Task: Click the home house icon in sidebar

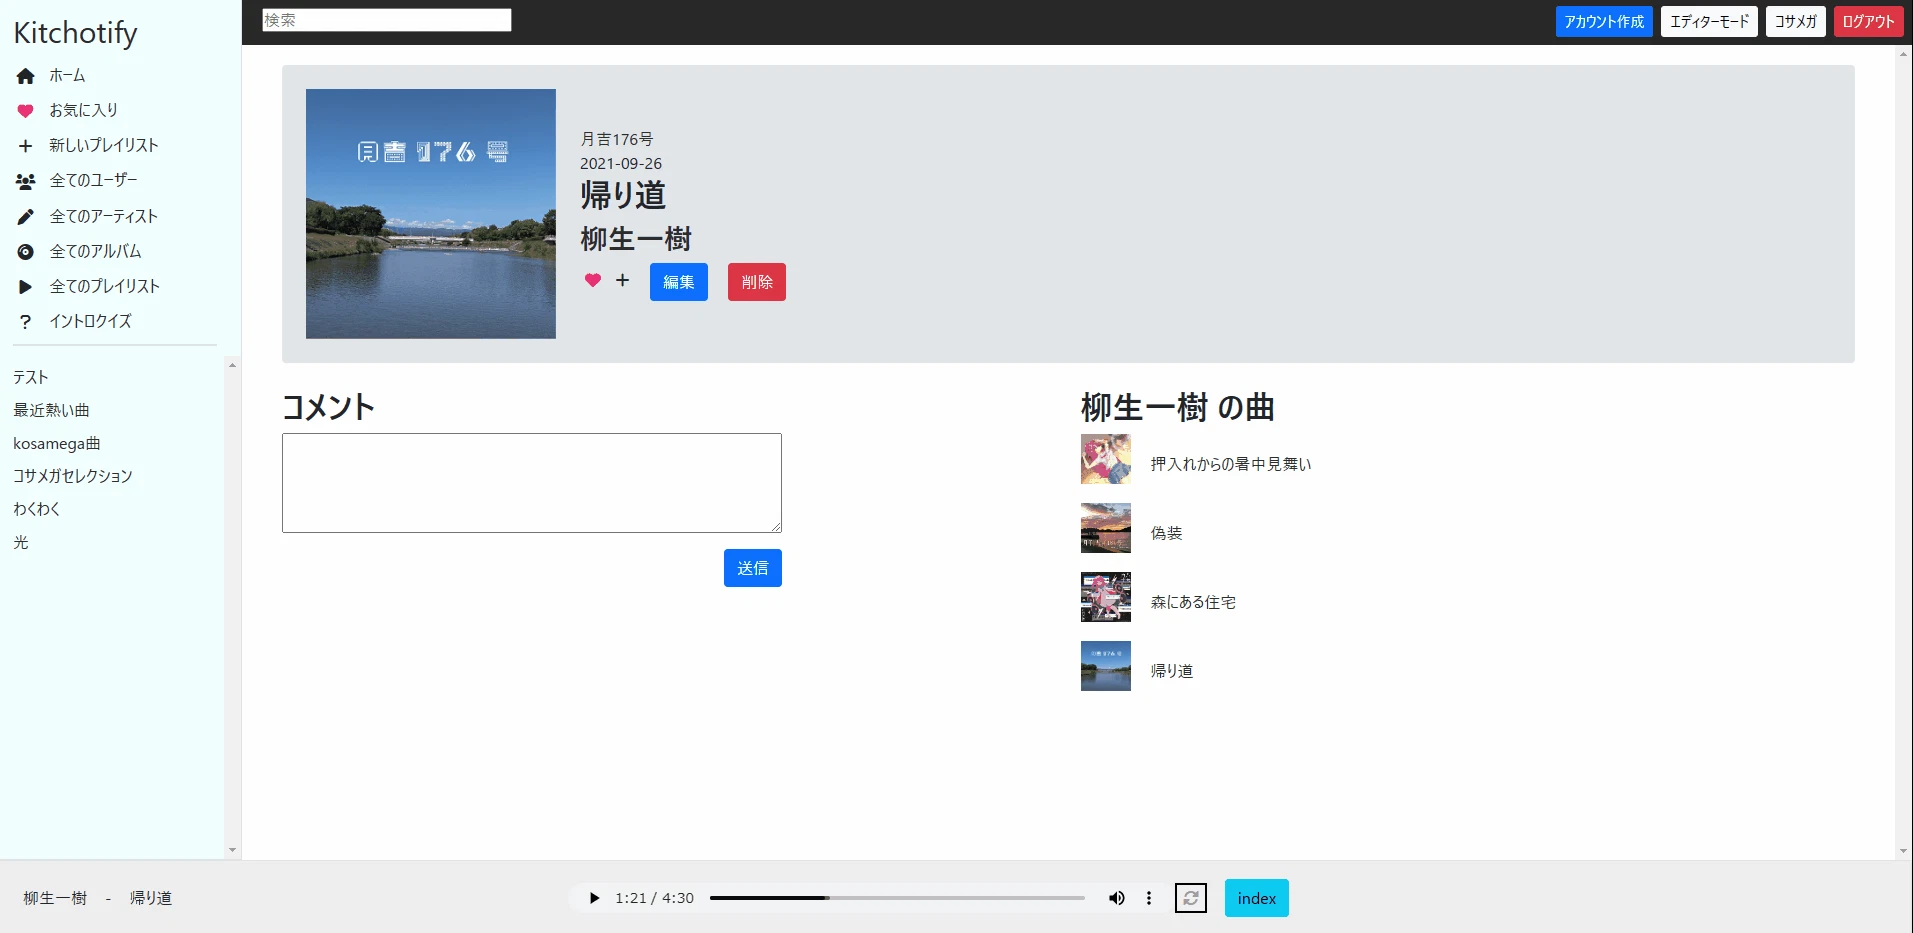Action: [26, 76]
